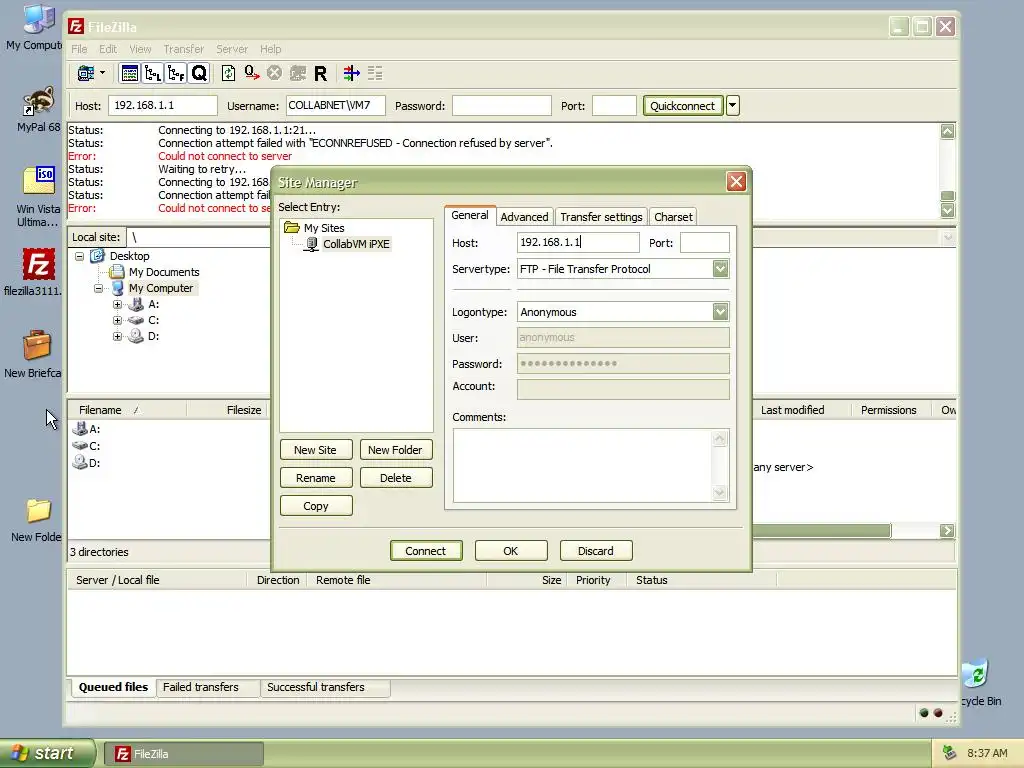This screenshot has width=1024, height=768.
Task: Click the synchronized browsing toolbar icon
Action: coord(375,73)
